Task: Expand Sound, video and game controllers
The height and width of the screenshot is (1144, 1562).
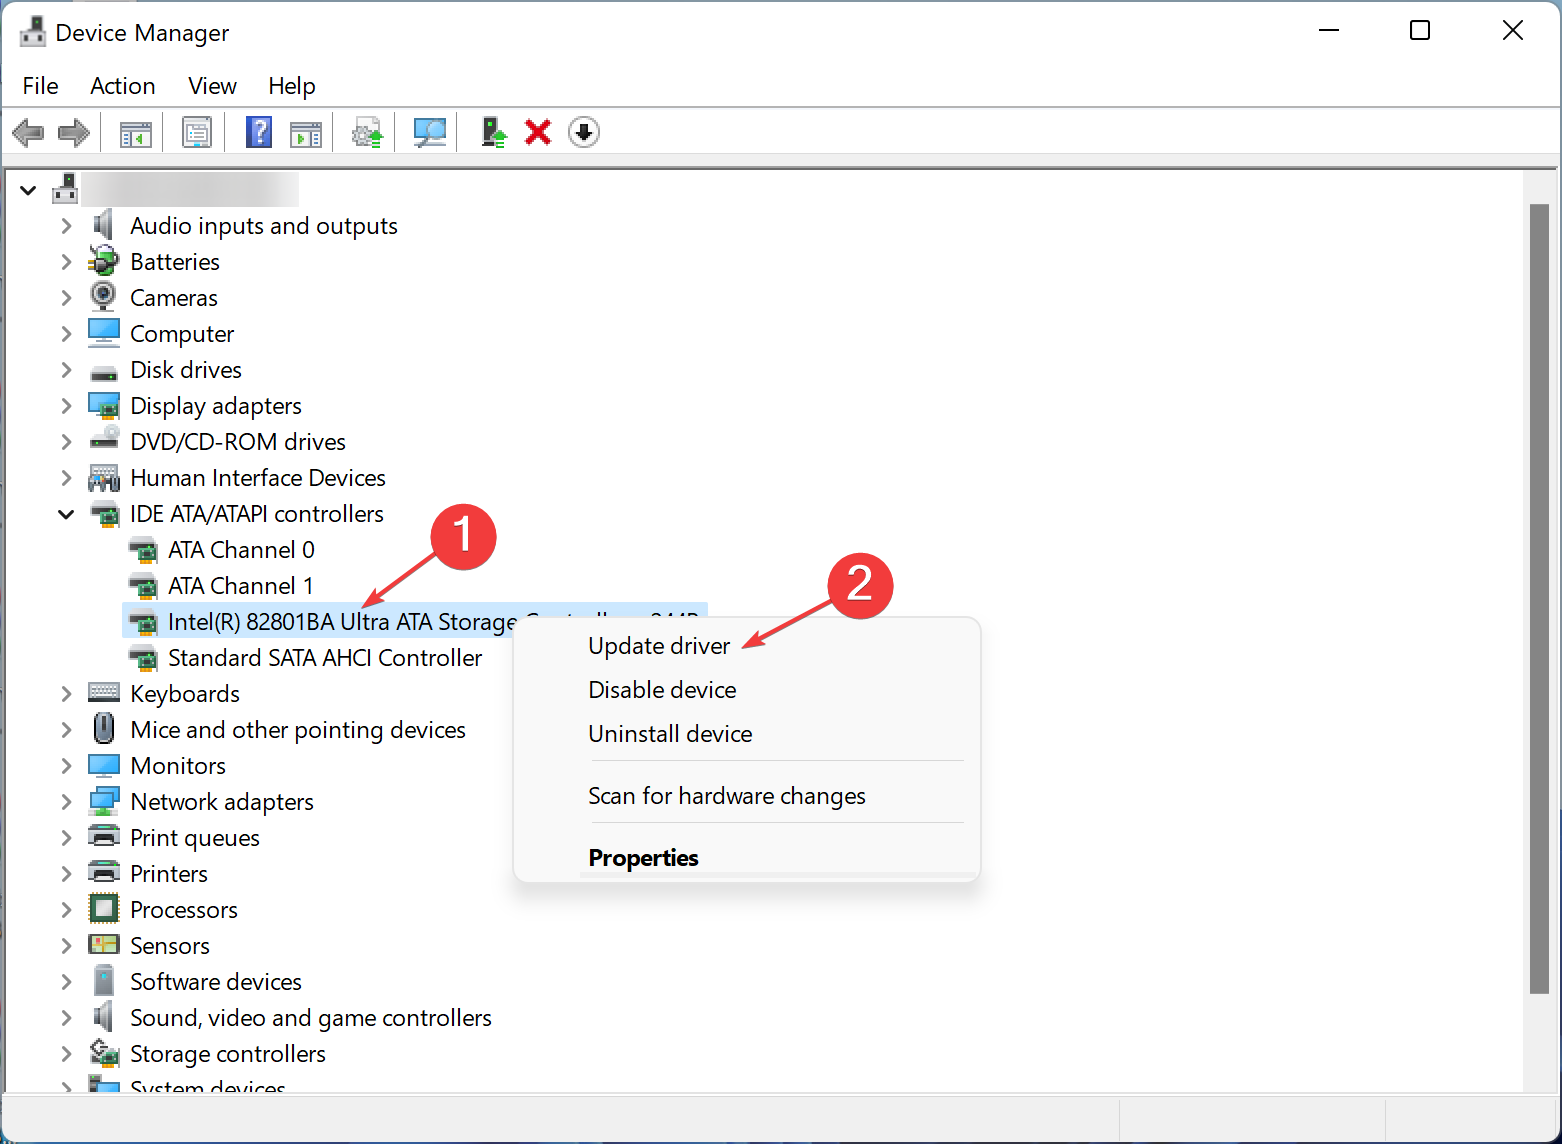Action: tap(66, 1018)
